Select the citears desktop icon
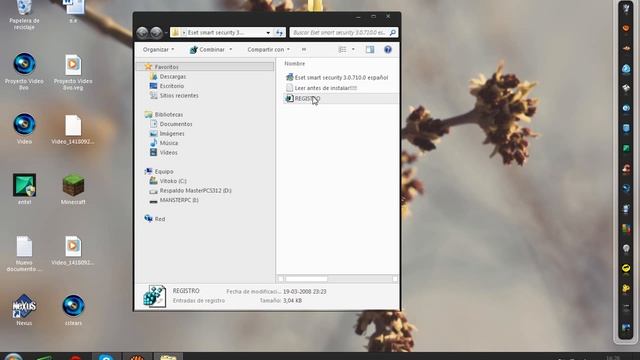 [x=73, y=310]
